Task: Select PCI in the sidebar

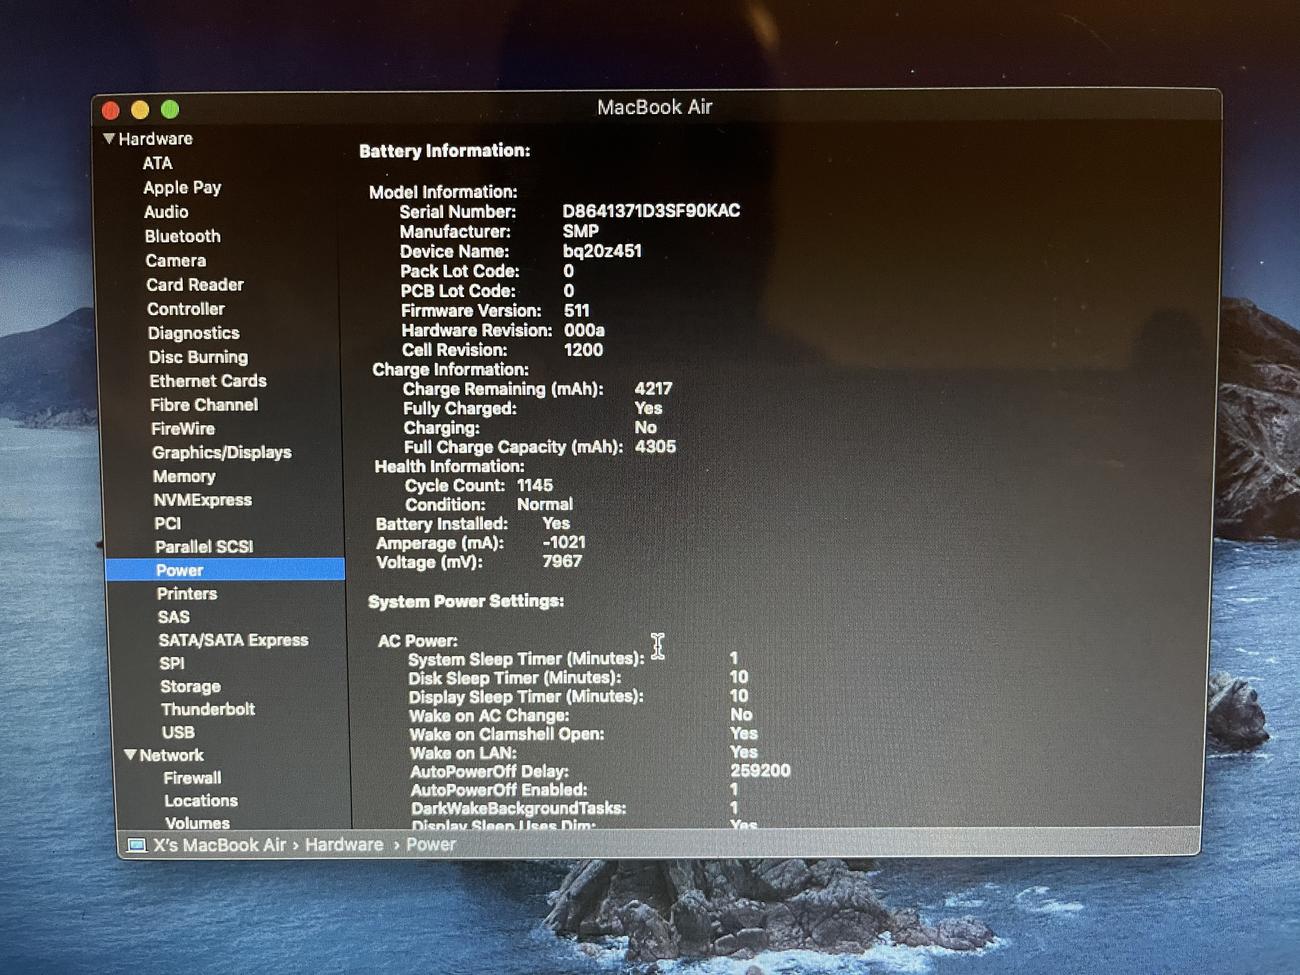Action: 168,523
